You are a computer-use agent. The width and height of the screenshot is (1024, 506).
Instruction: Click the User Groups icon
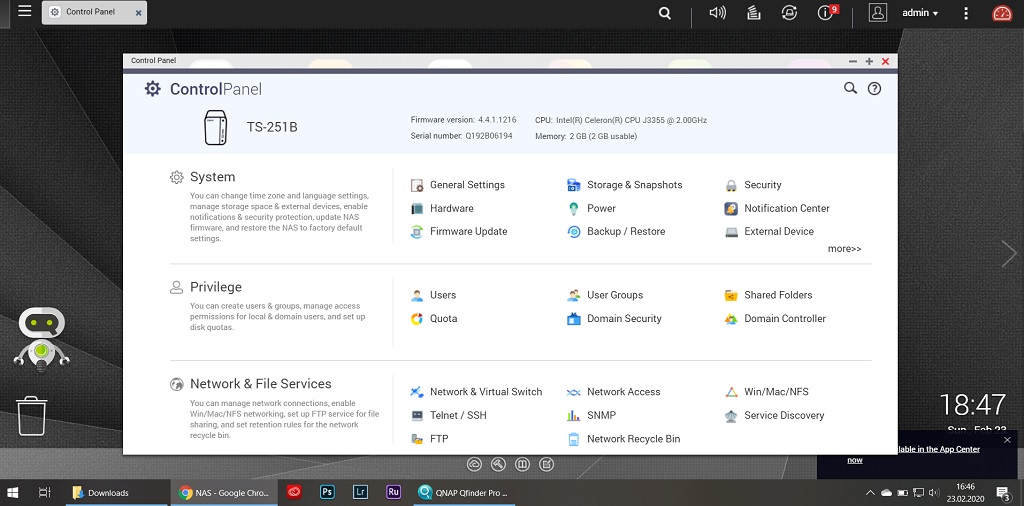(x=573, y=295)
